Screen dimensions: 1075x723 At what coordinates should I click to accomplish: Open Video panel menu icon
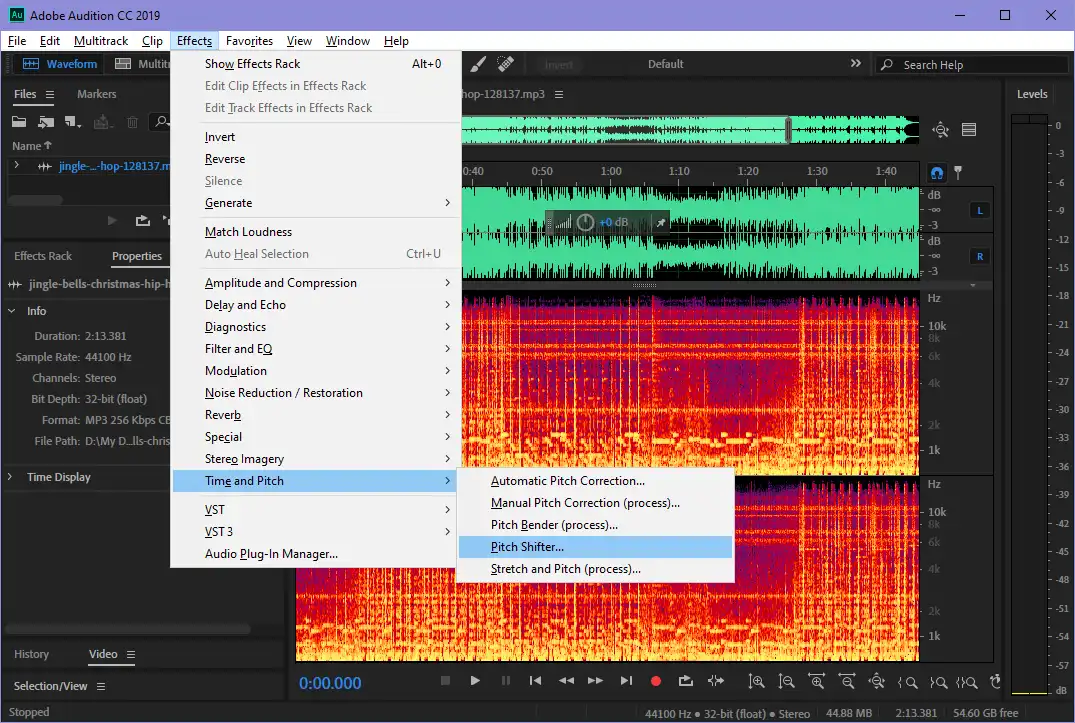[x=131, y=654]
